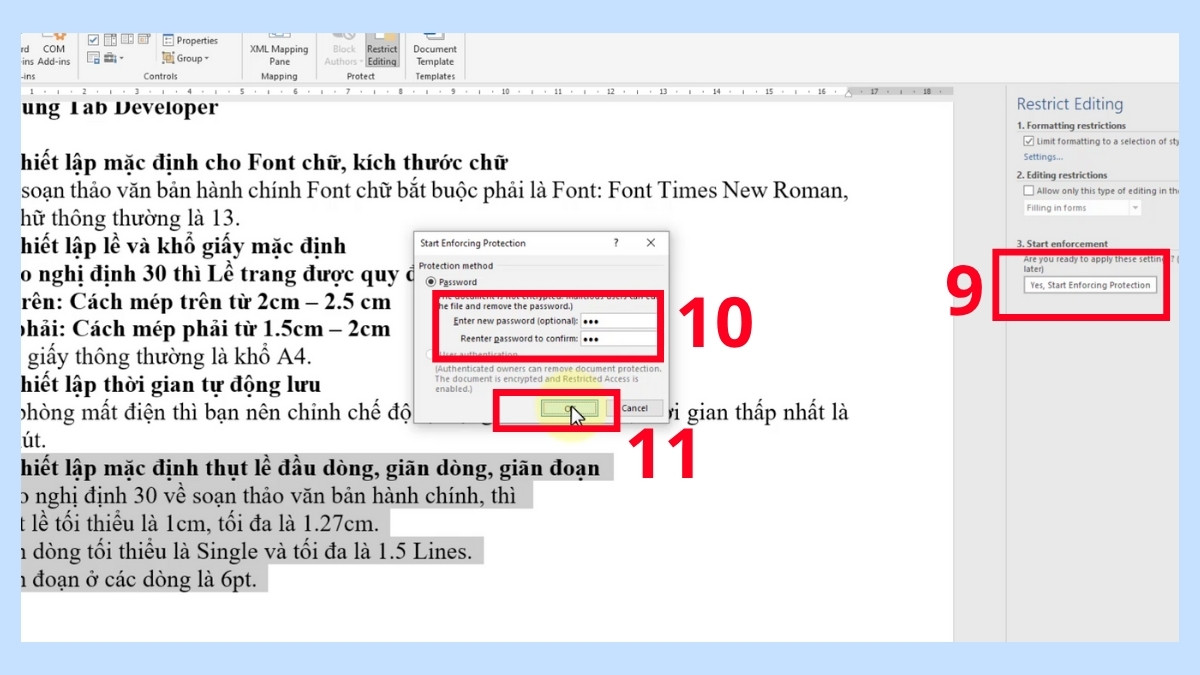Click 'Yes, Start Enforcing Protection' button

(x=1091, y=284)
